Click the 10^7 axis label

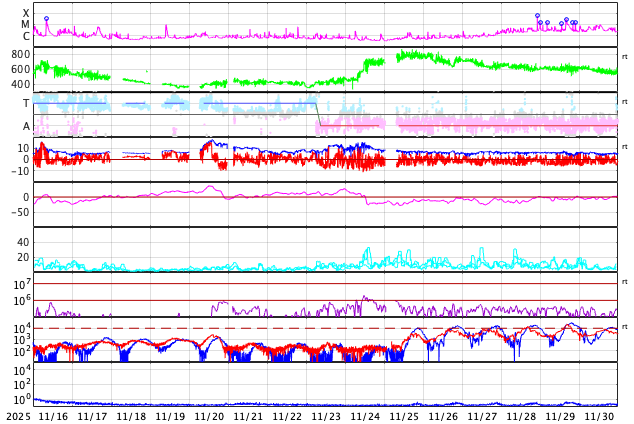[23, 285]
